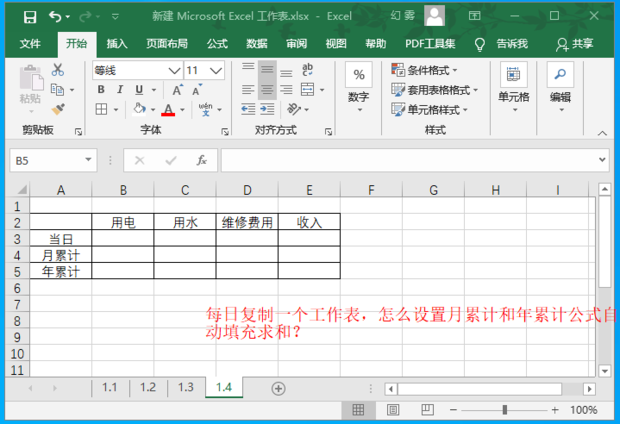Open Ribbon Display Options icon

tap(474, 16)
